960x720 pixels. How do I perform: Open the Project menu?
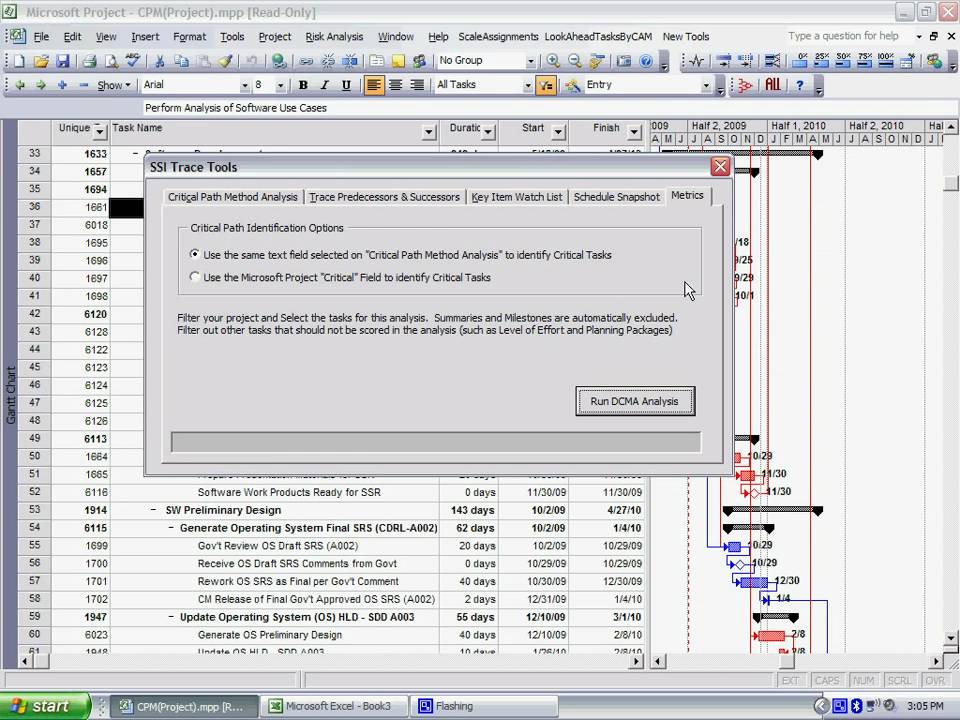point(274,37)
